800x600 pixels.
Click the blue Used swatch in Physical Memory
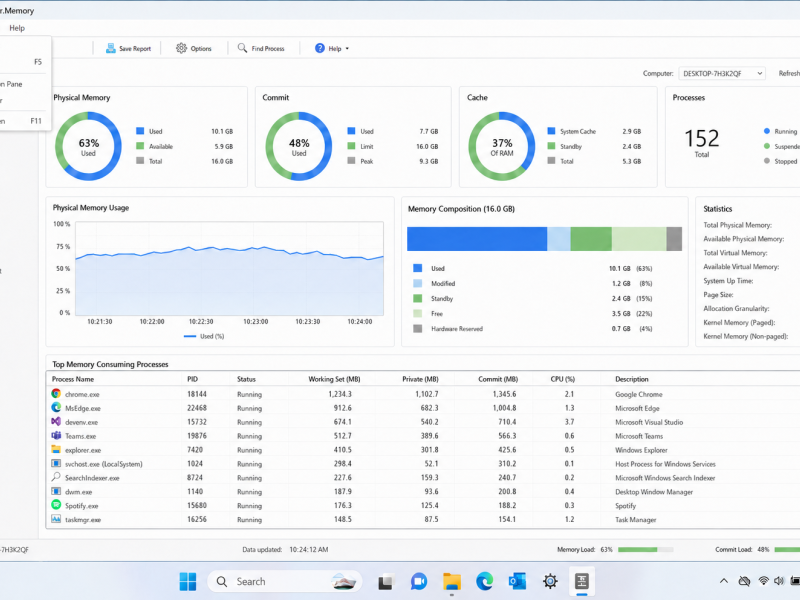coord(140,131)
